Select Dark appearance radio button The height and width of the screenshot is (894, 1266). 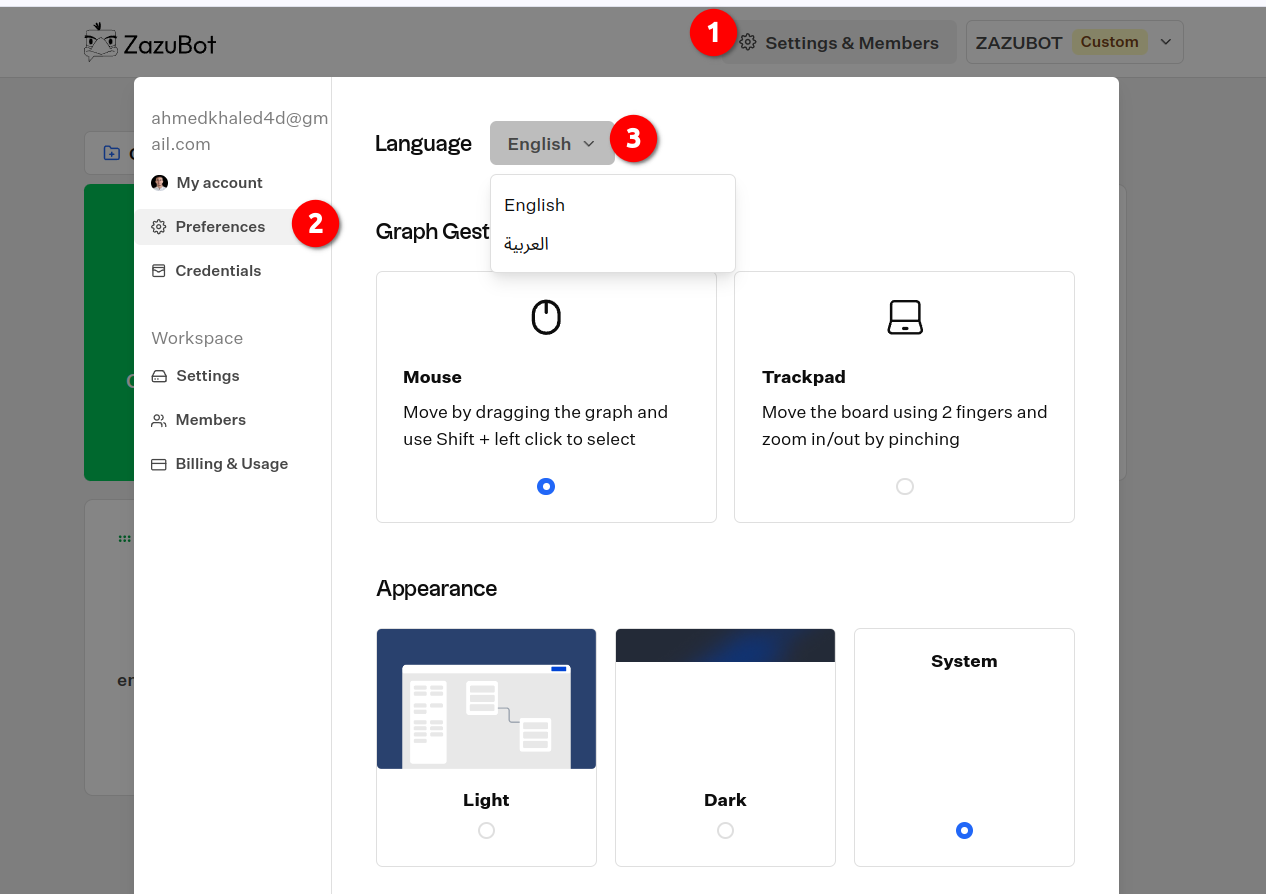click(726, 830)
